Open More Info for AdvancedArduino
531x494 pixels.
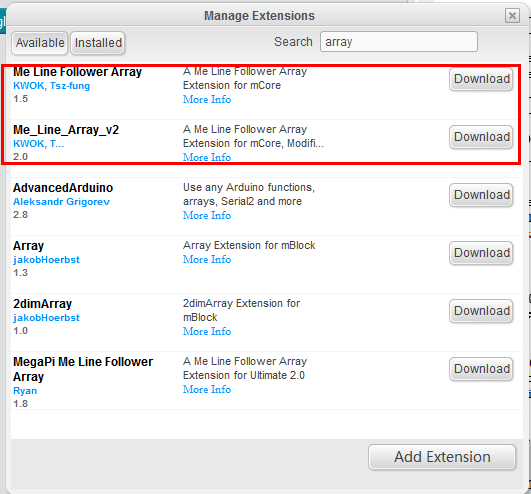207,215
